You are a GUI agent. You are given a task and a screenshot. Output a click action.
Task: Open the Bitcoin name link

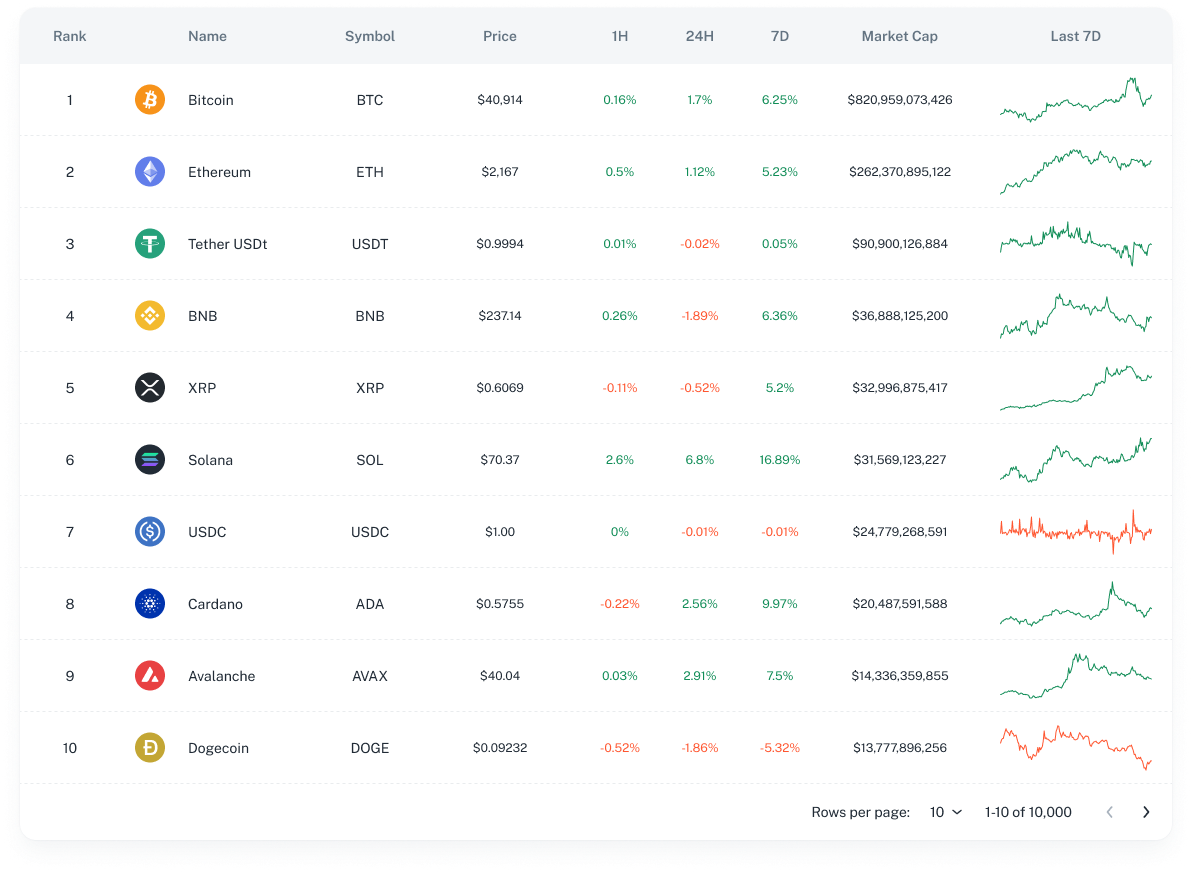(211, 100)
